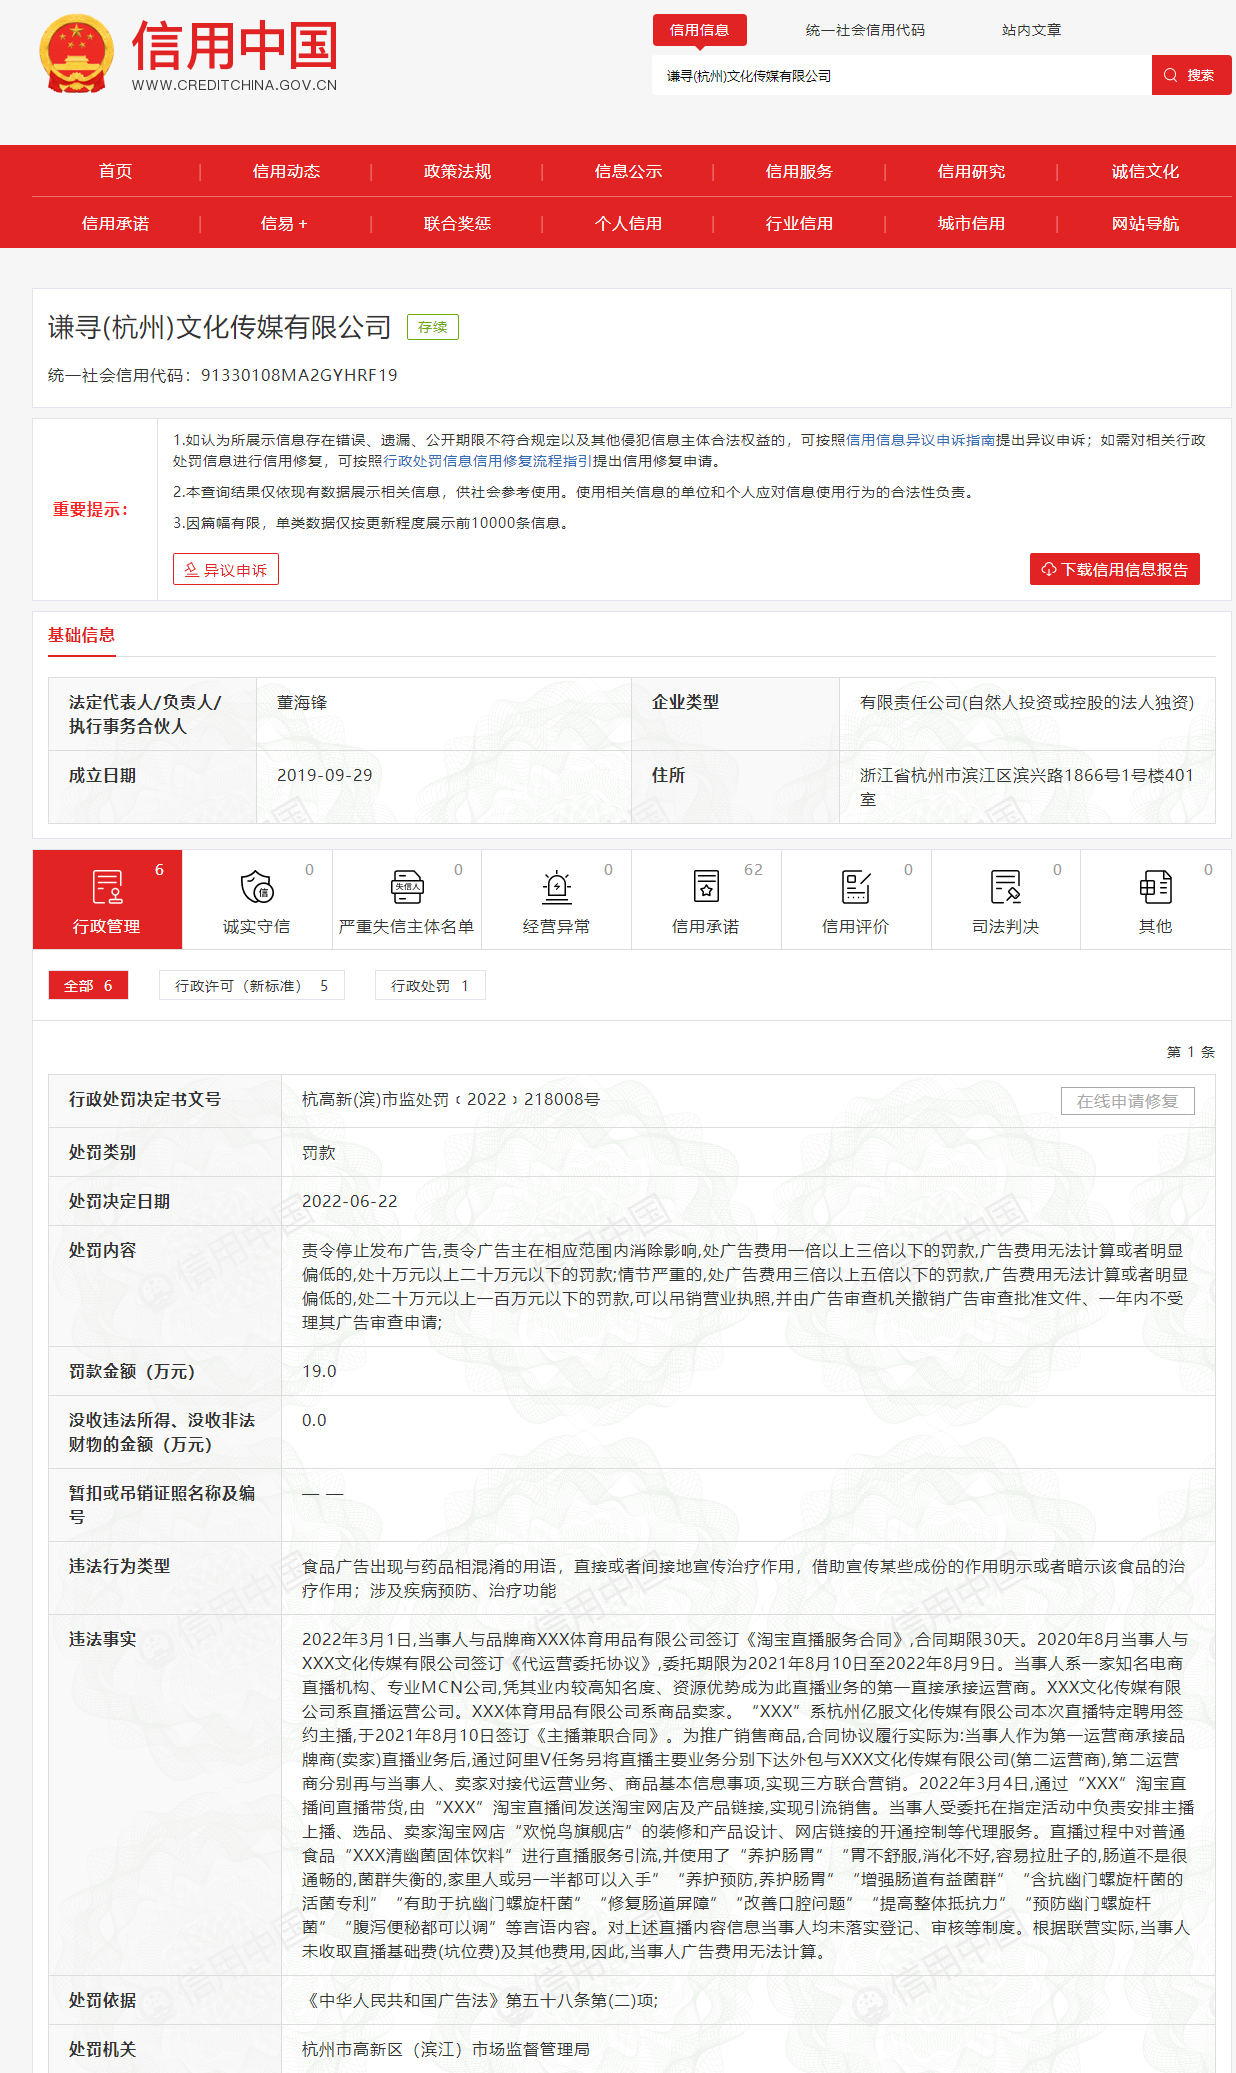The height and width of the screenshot is (2073, 1236).
Task: Click the fine amount value 19.0
Action: click(x=320, y=1371)
